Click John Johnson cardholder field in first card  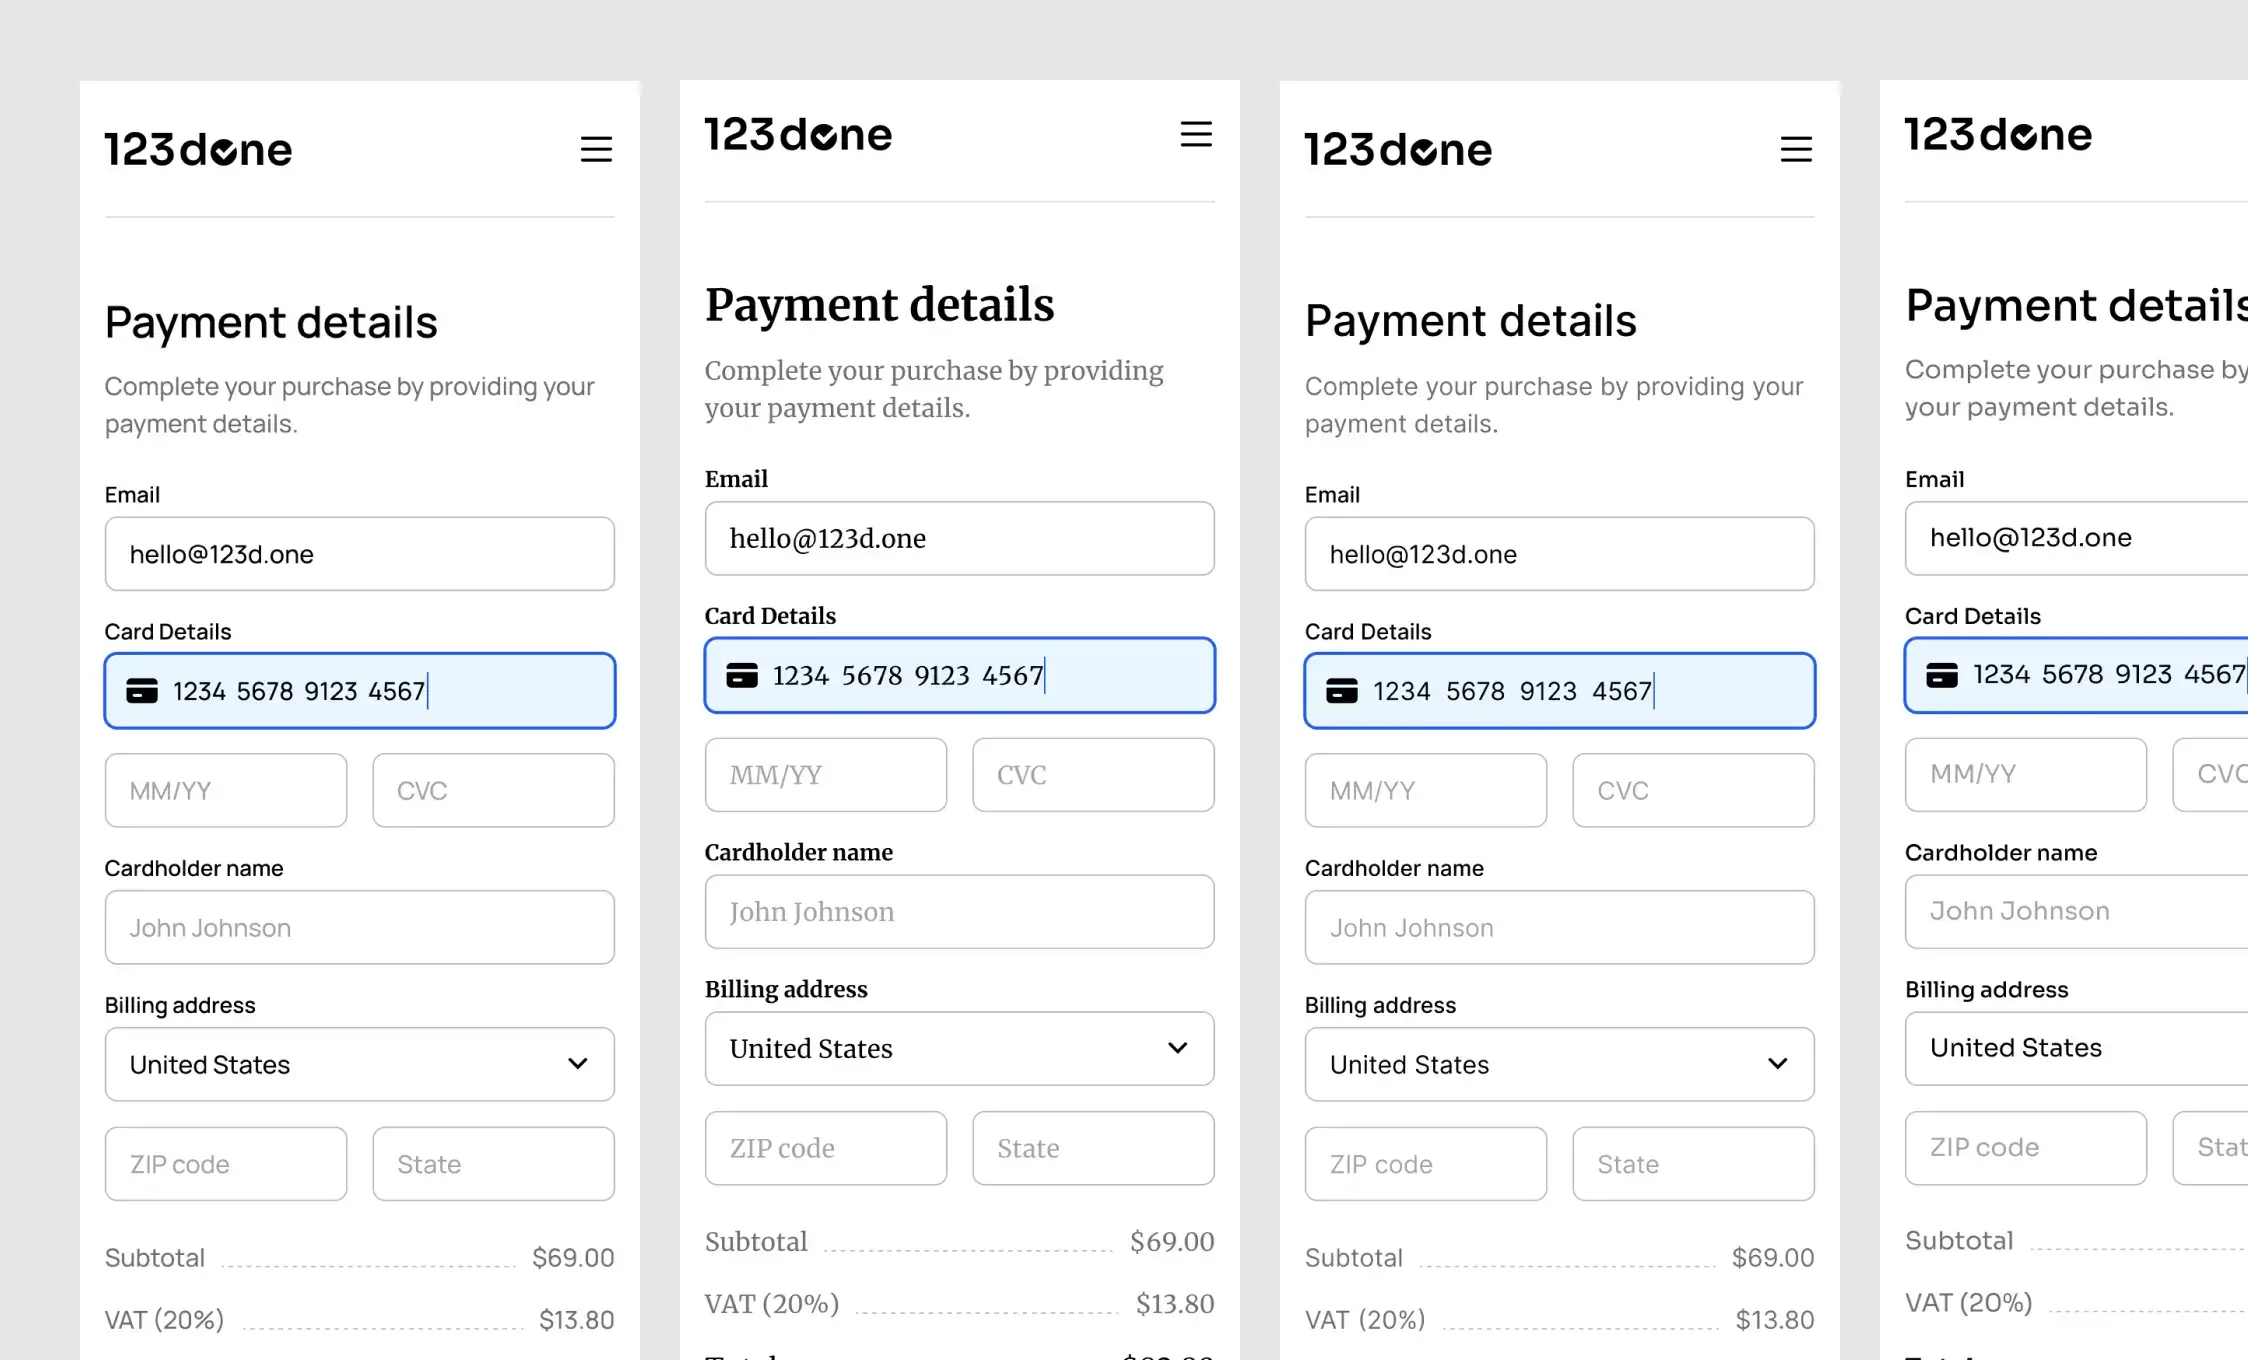tap(360, 927)
